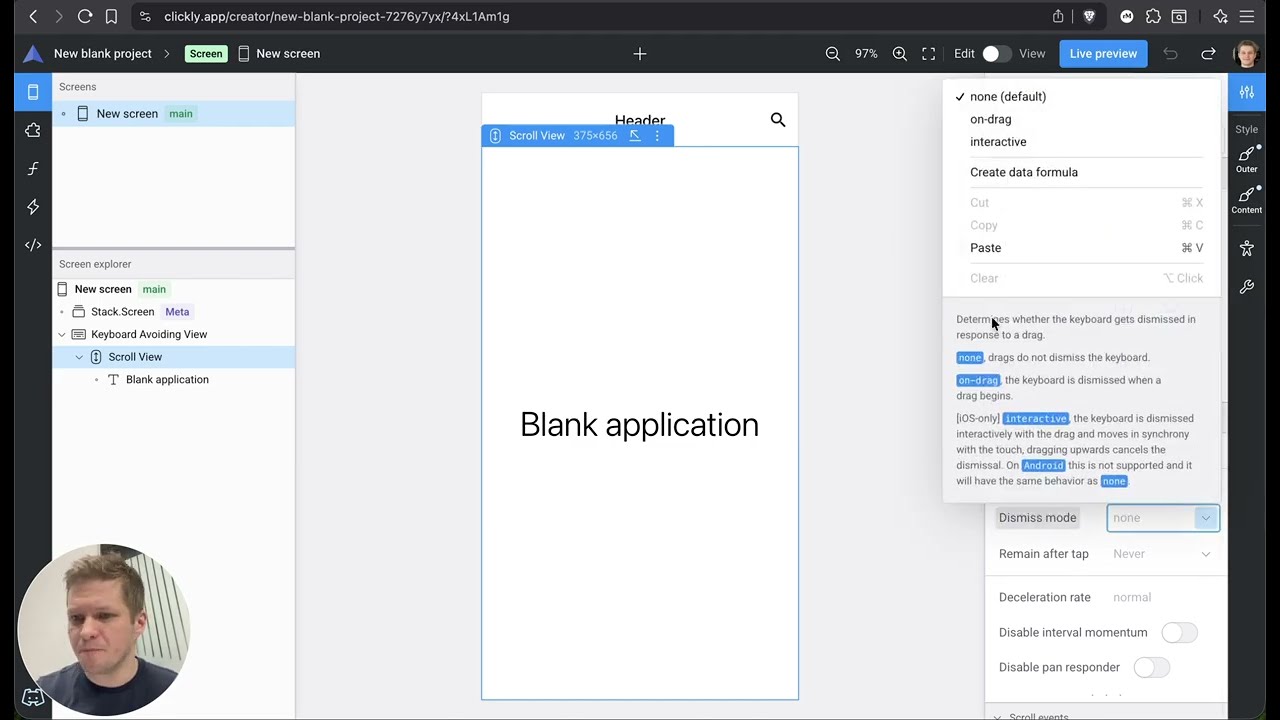Select Paste from the context menu
Image resolution: width=1280 pixels, height=720 pixels.
(x=1081, y=248)
